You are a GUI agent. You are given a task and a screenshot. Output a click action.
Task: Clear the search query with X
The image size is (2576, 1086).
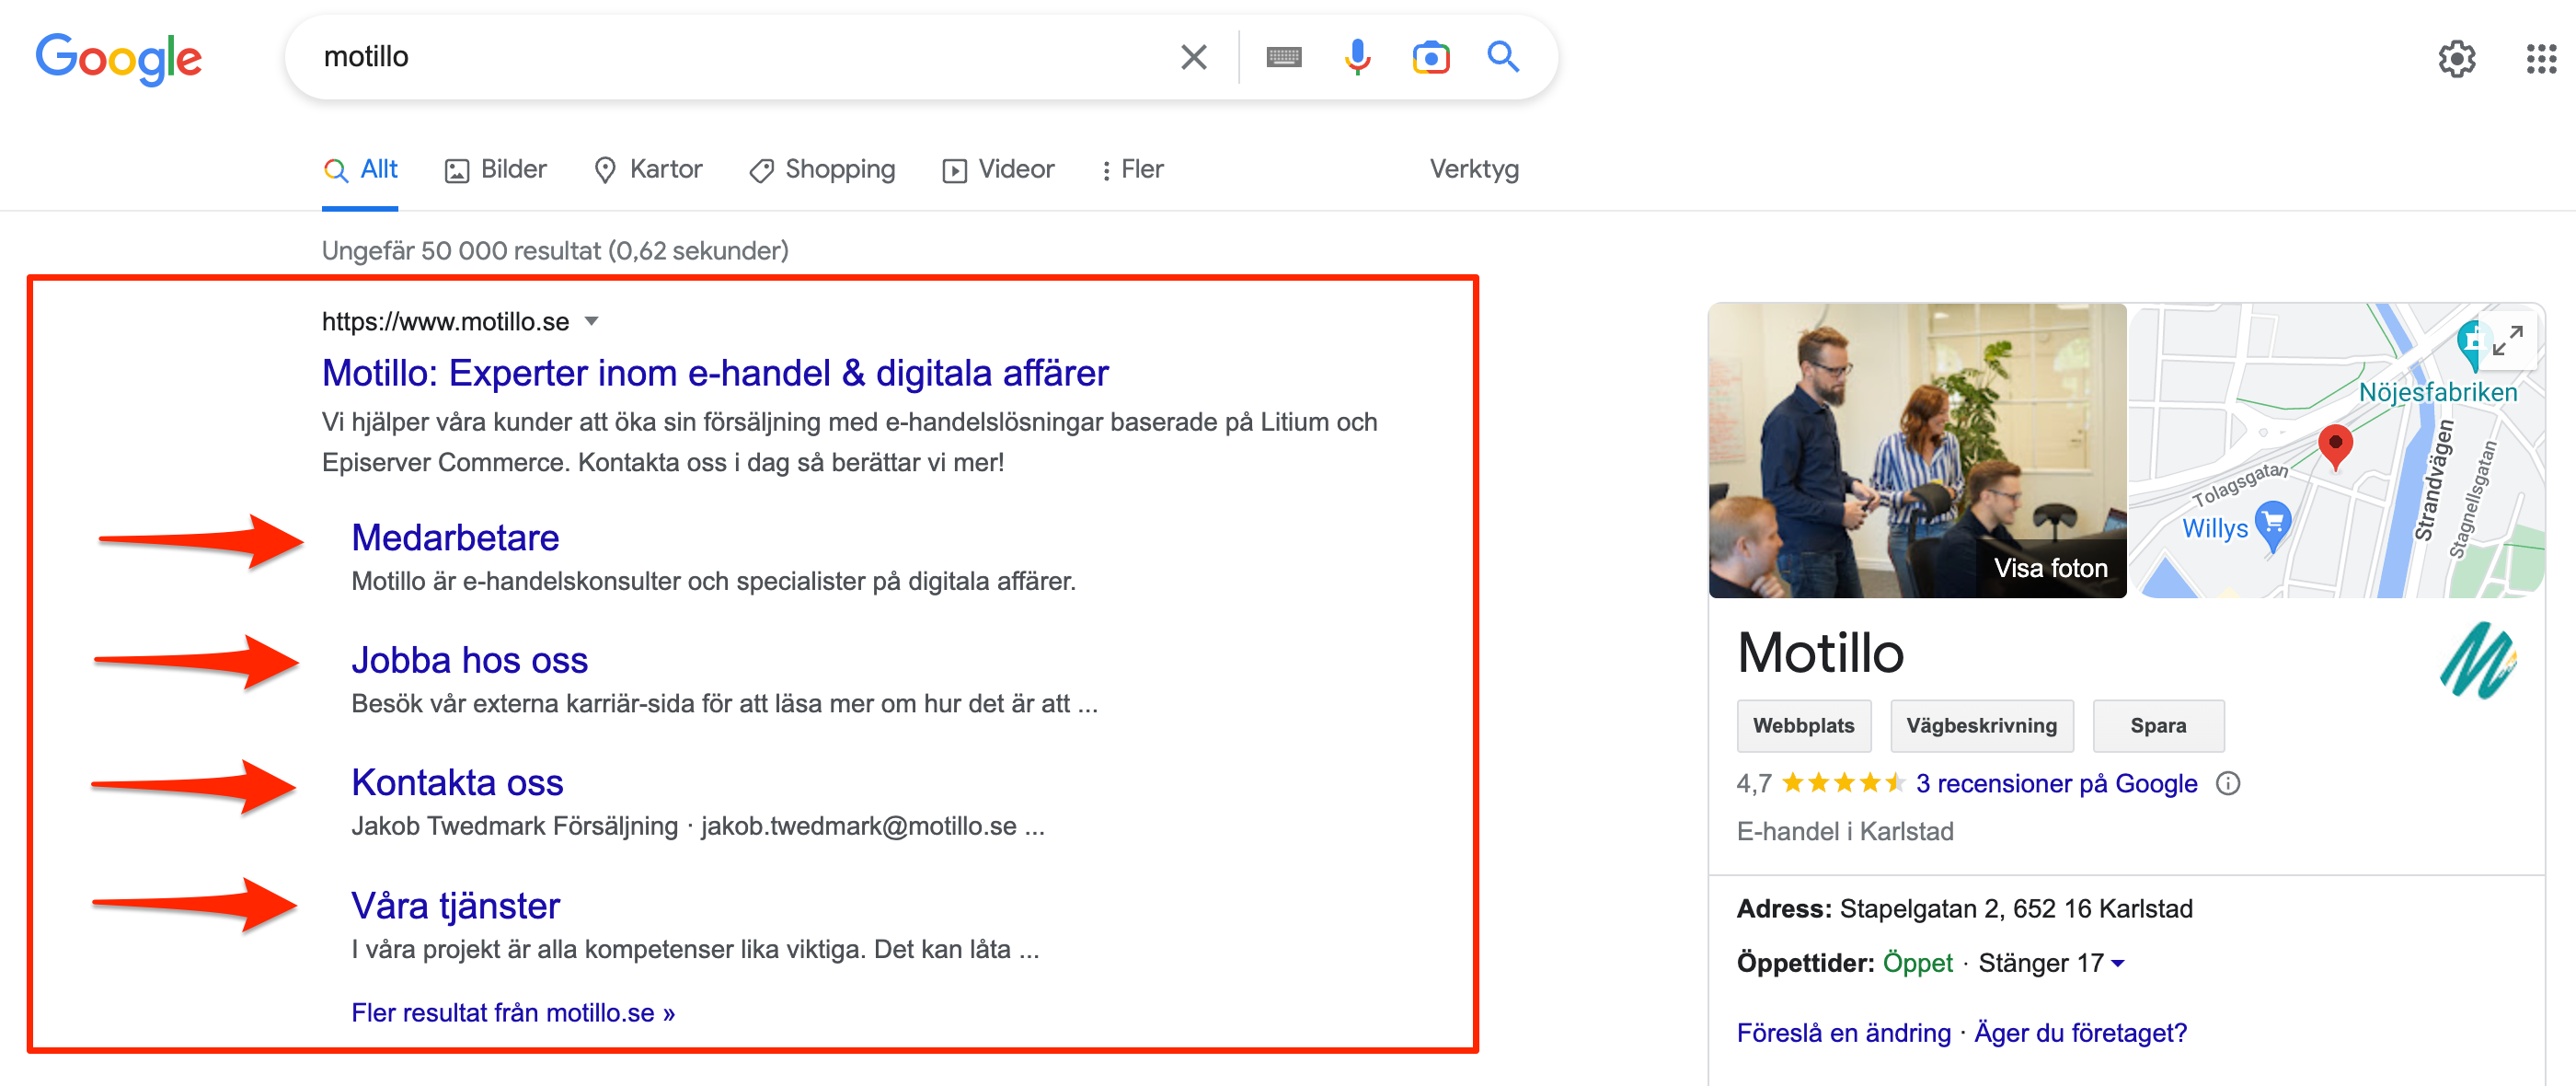point(1193,57)
